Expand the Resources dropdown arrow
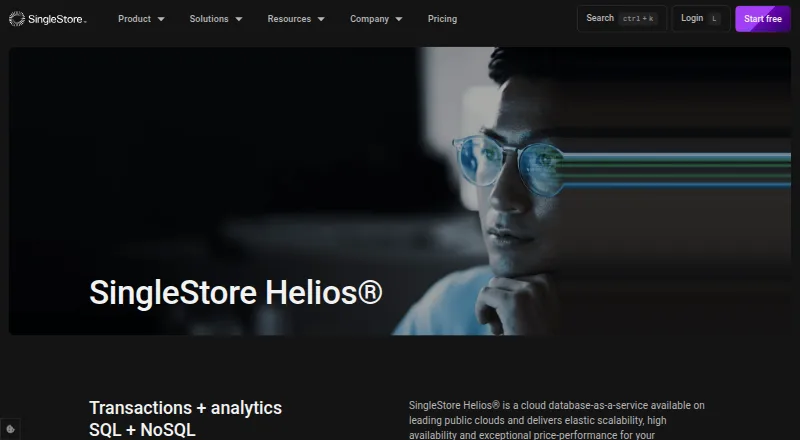Viewport: 800px width, 440px height. click(321, 19)
